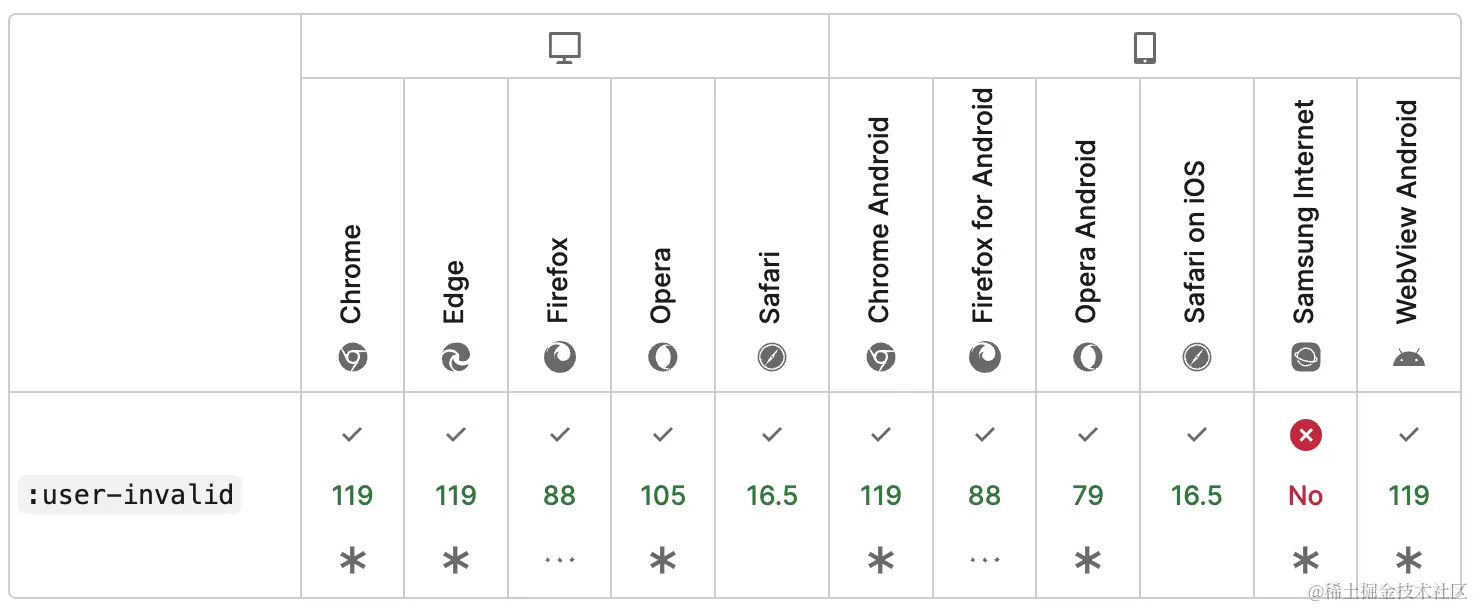1474x608 pixels.
Task: Expand the asterisk note under Samsung Internet
Action: coord(1305,561)
